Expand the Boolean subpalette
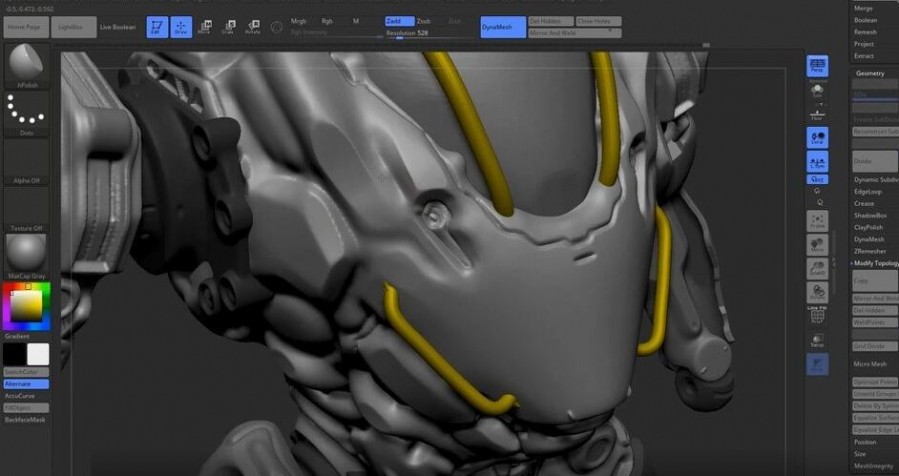The height and width of the screenshot is (476, 899). [866, 20]
